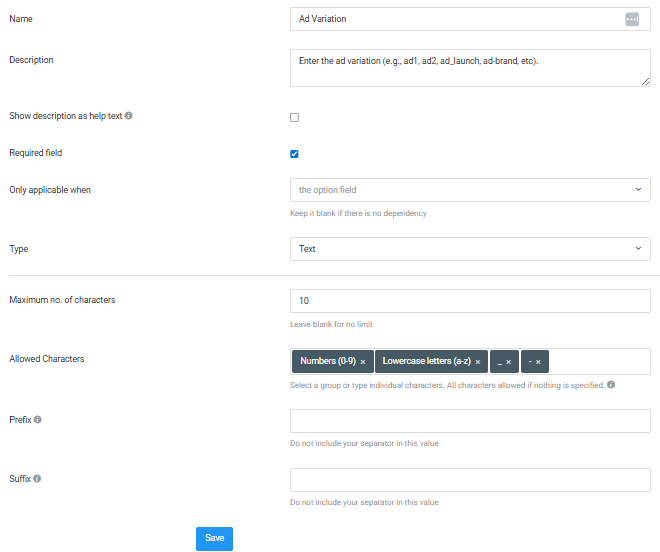Click the separator hint under the Suffix field
This screenshot has width=660, height=552.
click(x=364, y=502)
